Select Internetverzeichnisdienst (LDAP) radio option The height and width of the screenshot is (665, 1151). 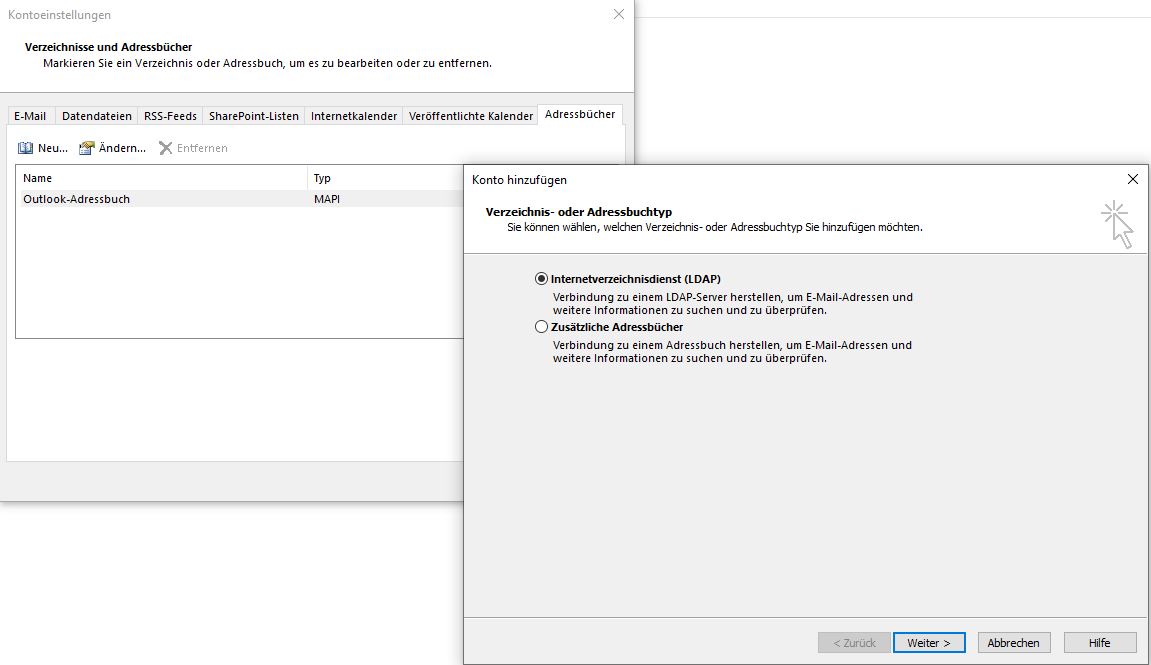click(x=542, y=279)
